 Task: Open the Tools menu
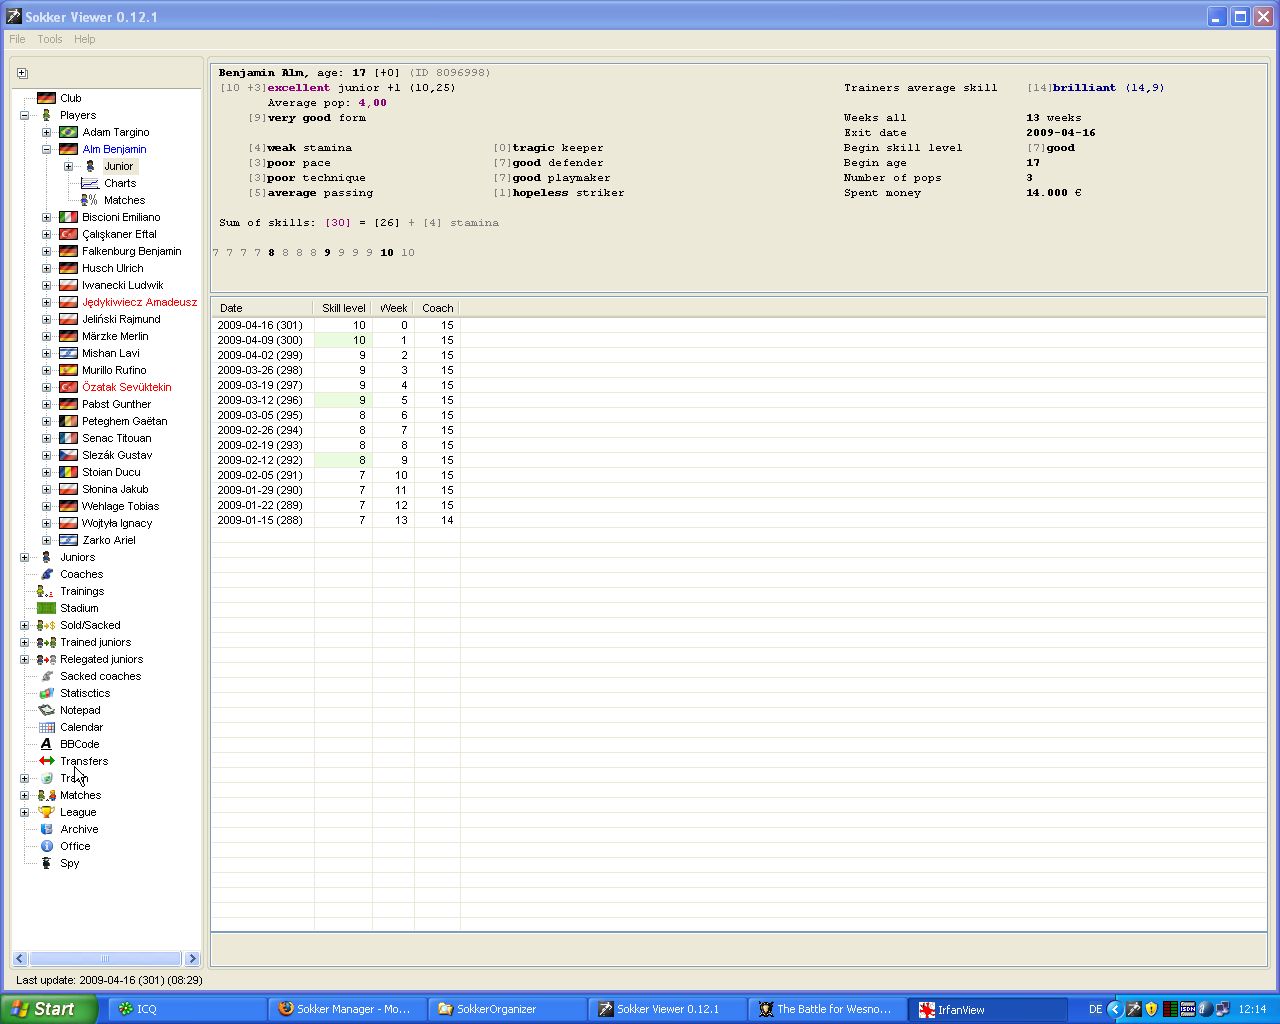coord(50,39)
